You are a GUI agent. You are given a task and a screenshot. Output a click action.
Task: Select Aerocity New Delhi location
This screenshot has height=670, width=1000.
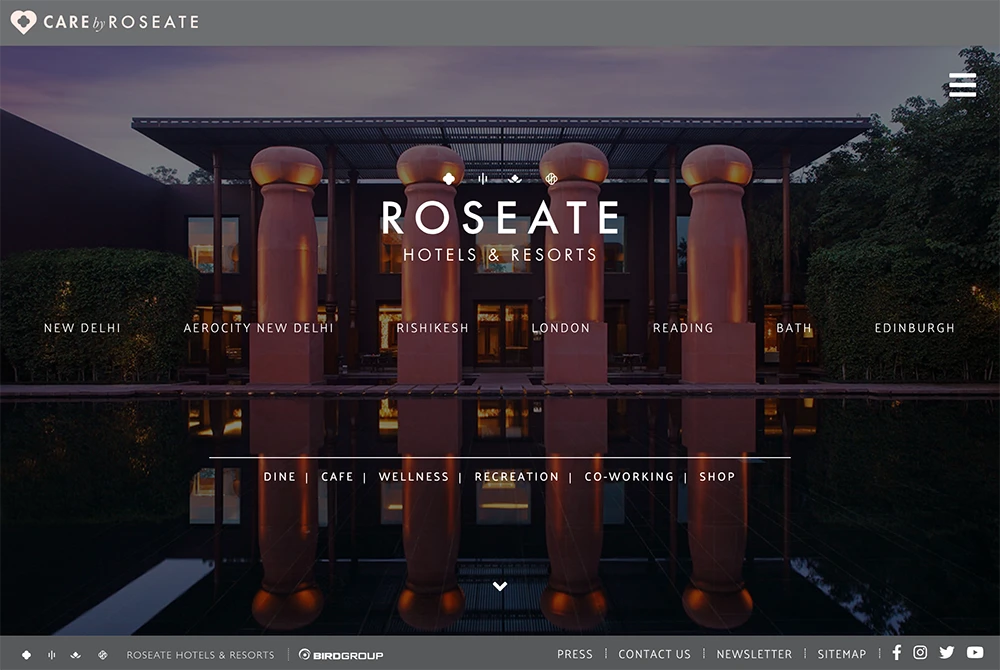tap(258, 328)
